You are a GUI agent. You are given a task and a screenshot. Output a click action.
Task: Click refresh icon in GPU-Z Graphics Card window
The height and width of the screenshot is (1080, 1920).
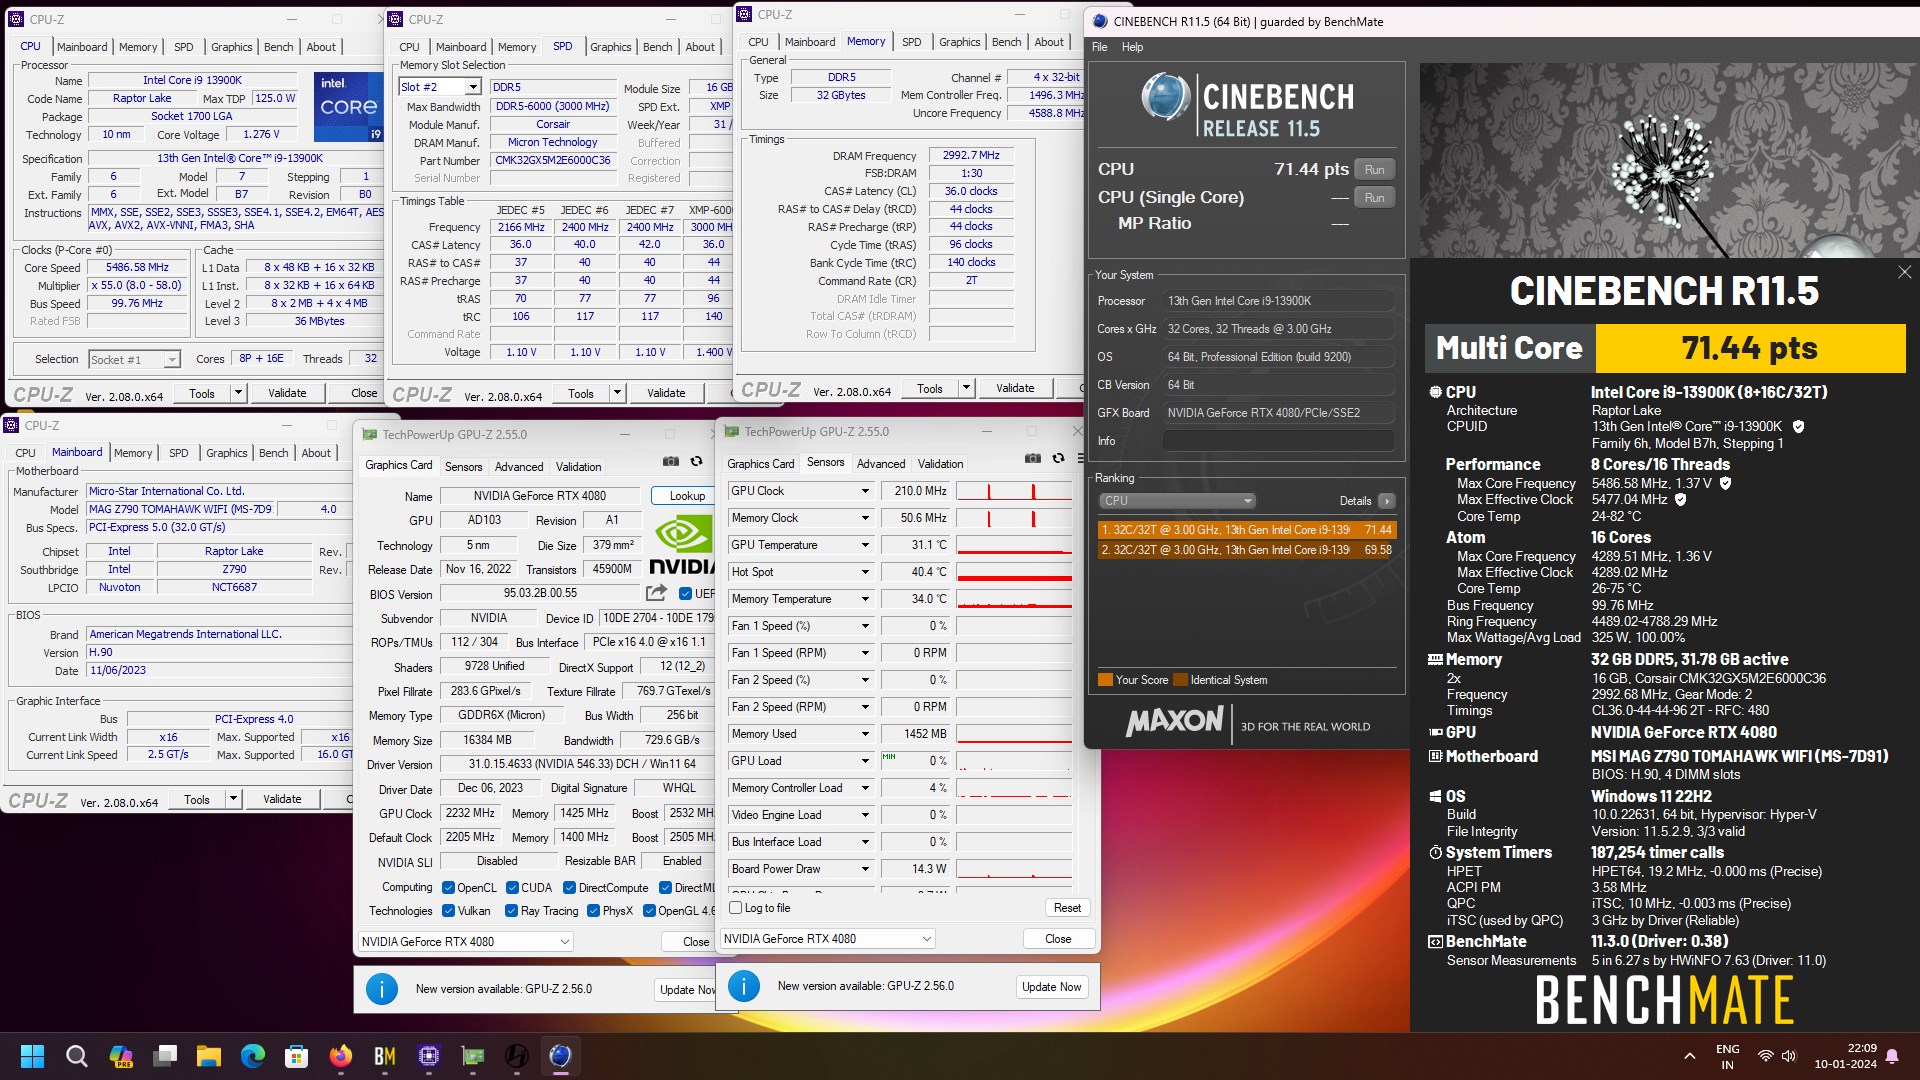pyautogui.click(x=697, y=461)
